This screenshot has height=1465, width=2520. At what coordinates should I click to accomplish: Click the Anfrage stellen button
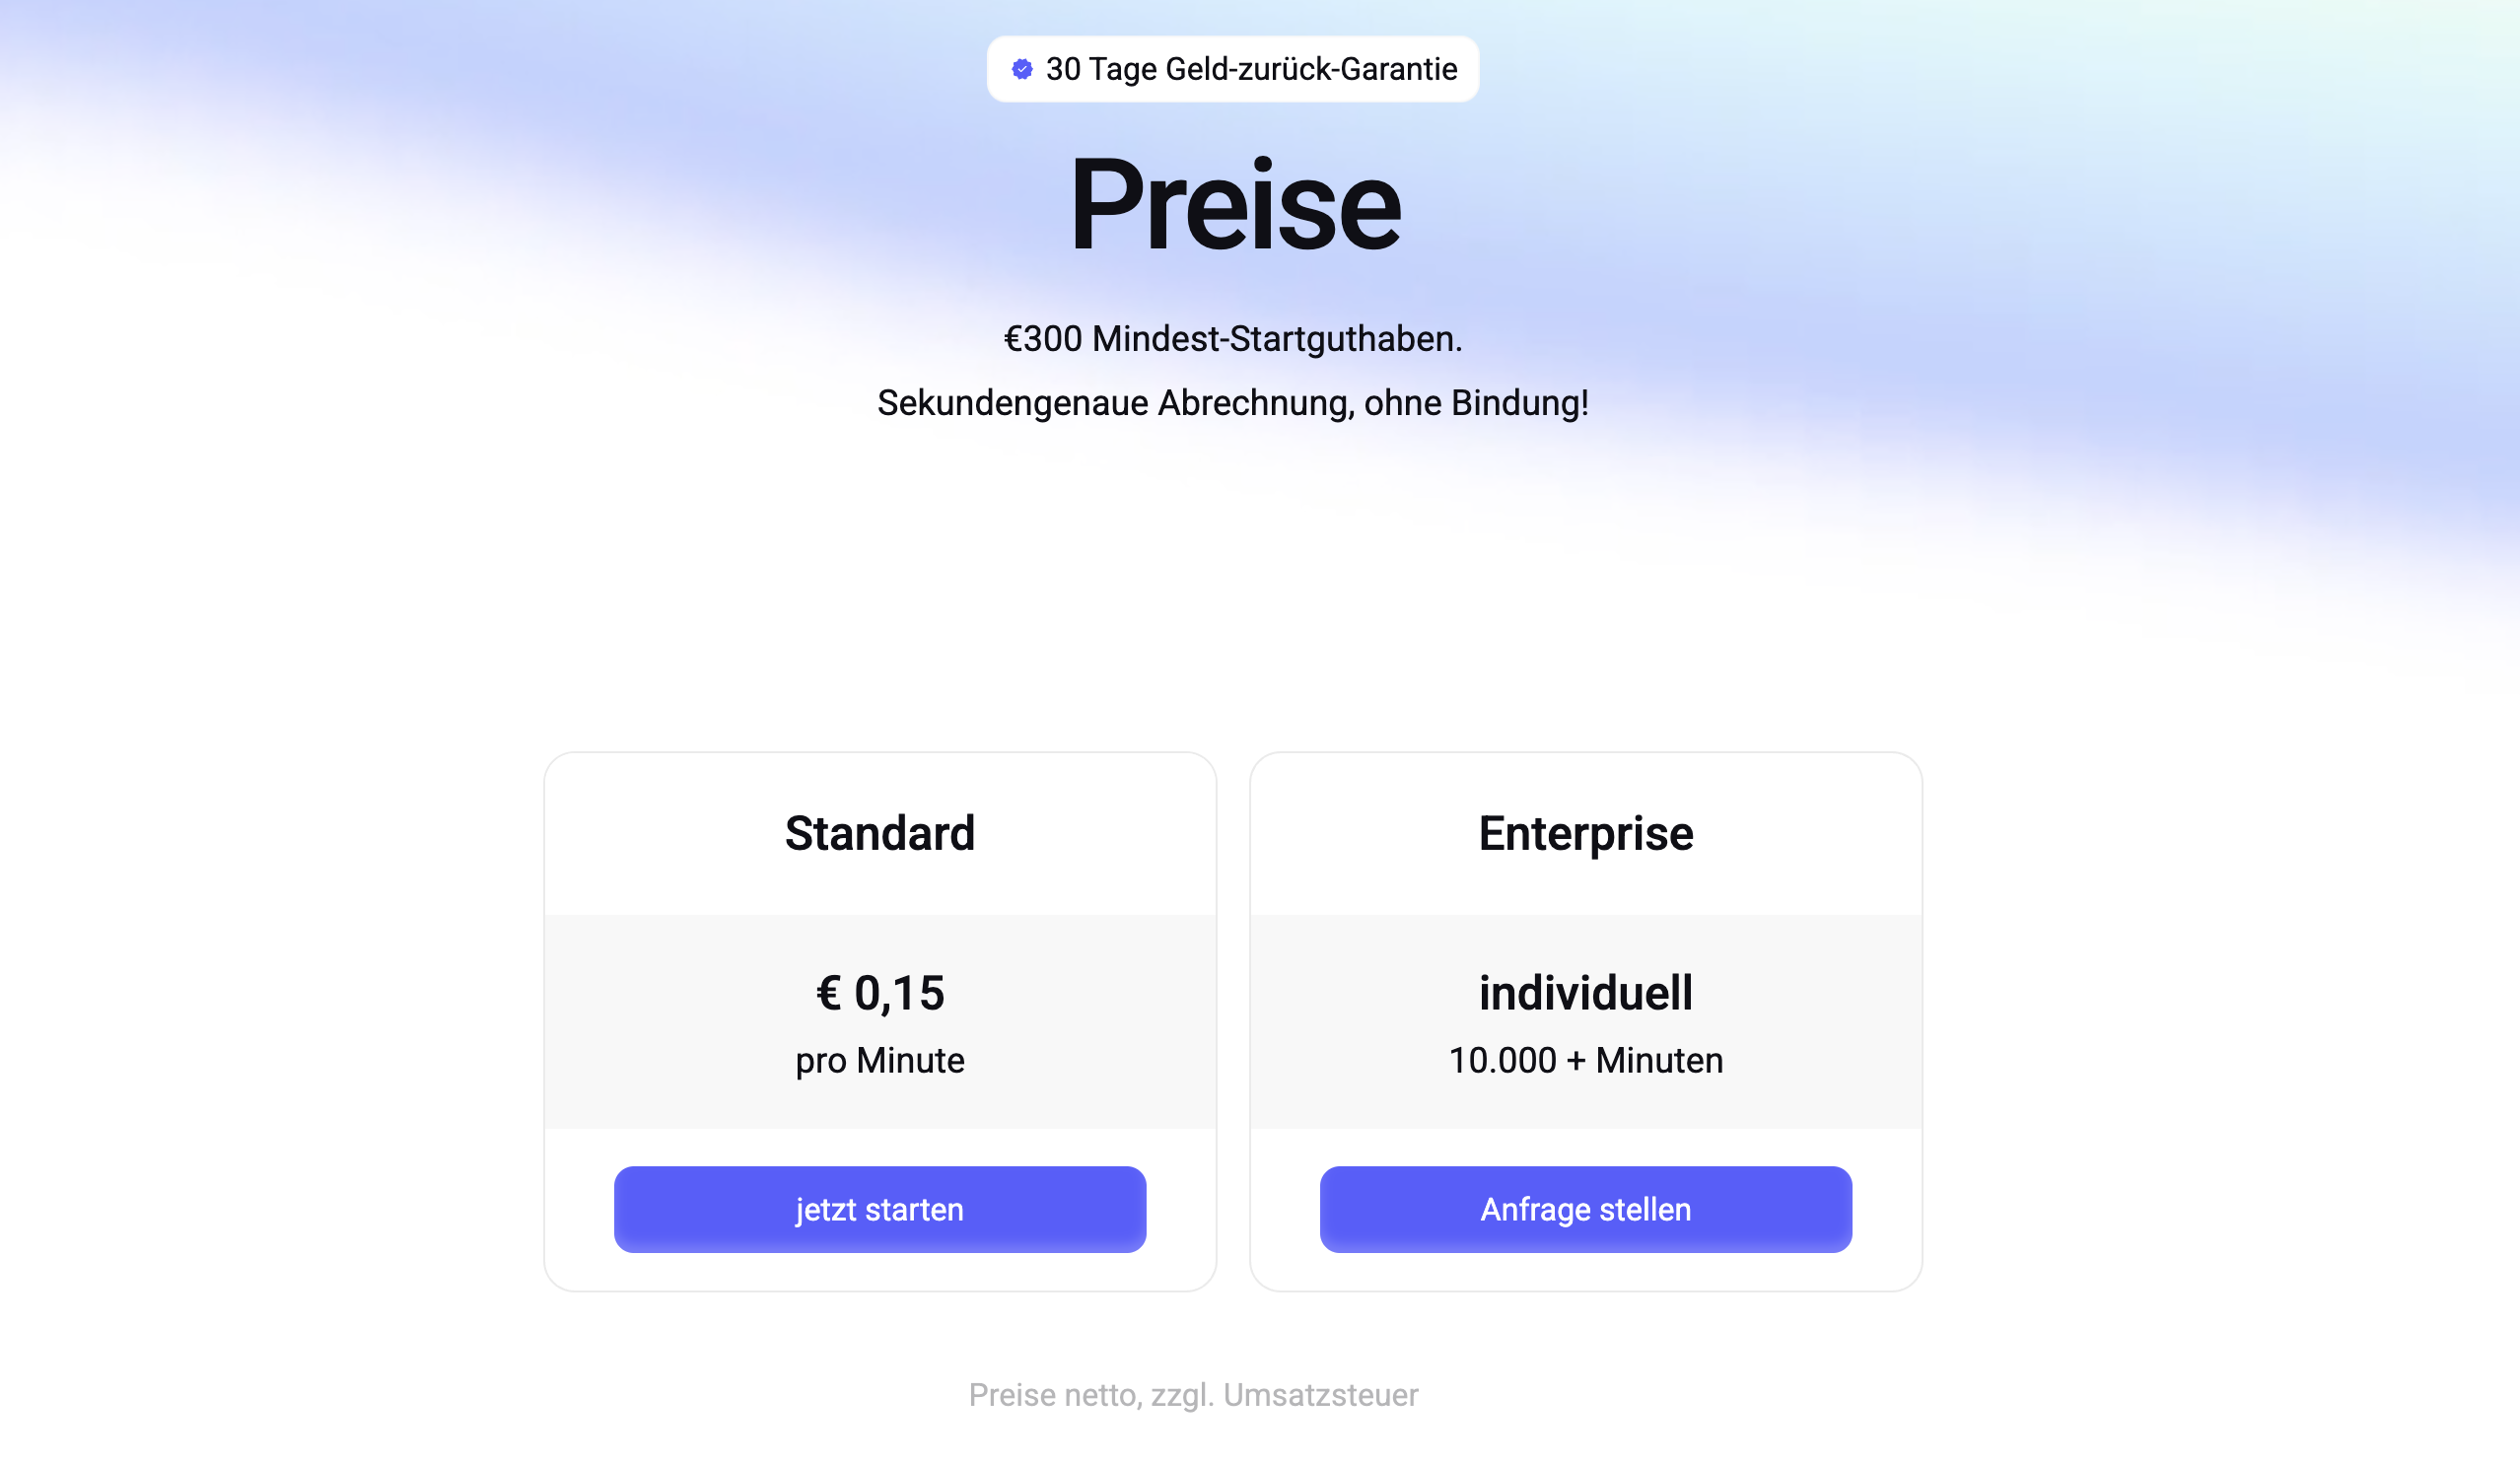(x=1586, y=1209)
